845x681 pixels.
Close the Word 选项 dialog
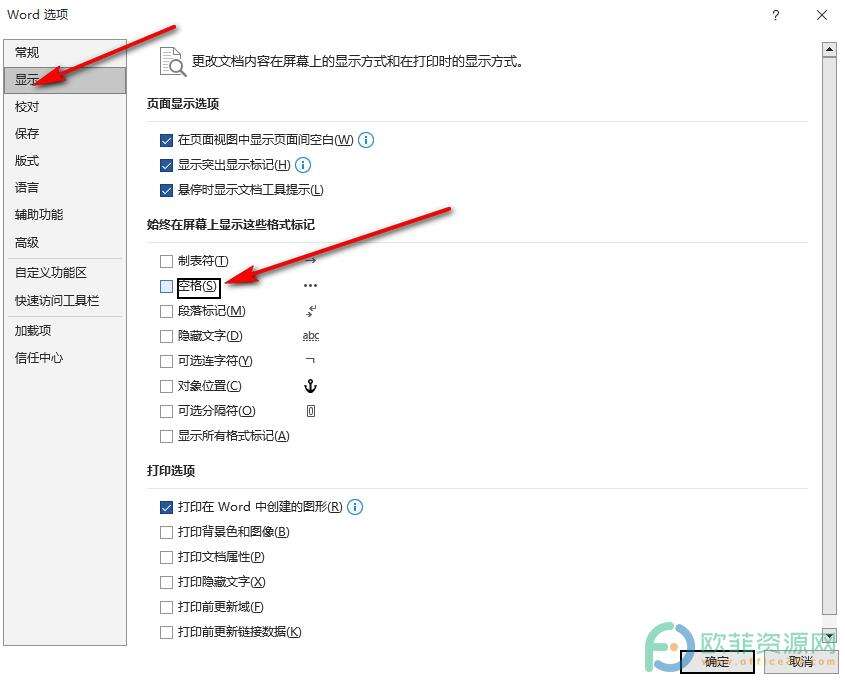click(x=822, y=15)
